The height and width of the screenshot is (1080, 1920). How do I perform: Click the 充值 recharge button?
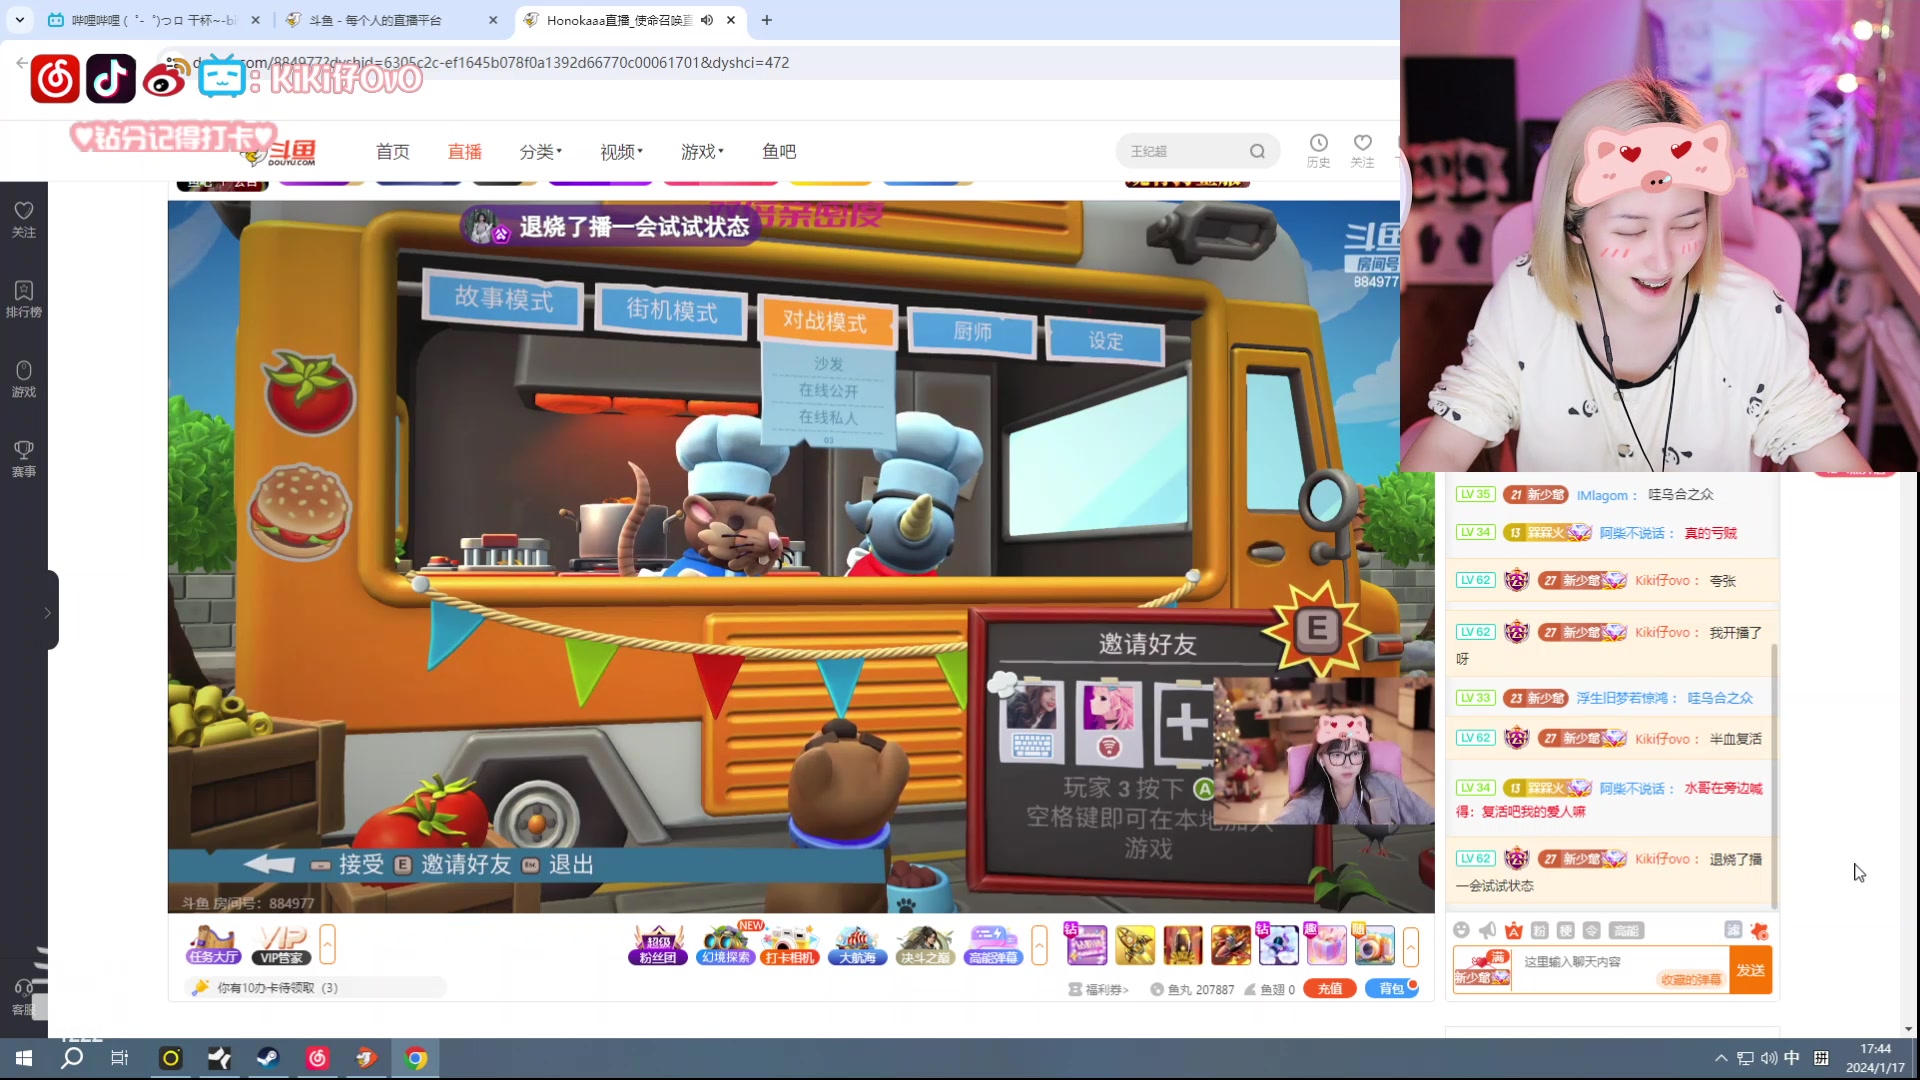click(x=1329, y=988)
